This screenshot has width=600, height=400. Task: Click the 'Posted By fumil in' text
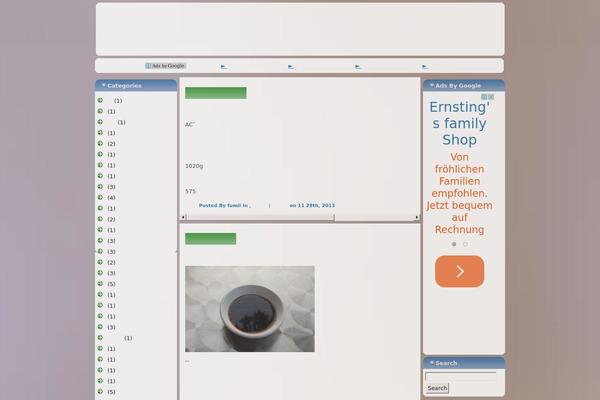tap(223, 206)
